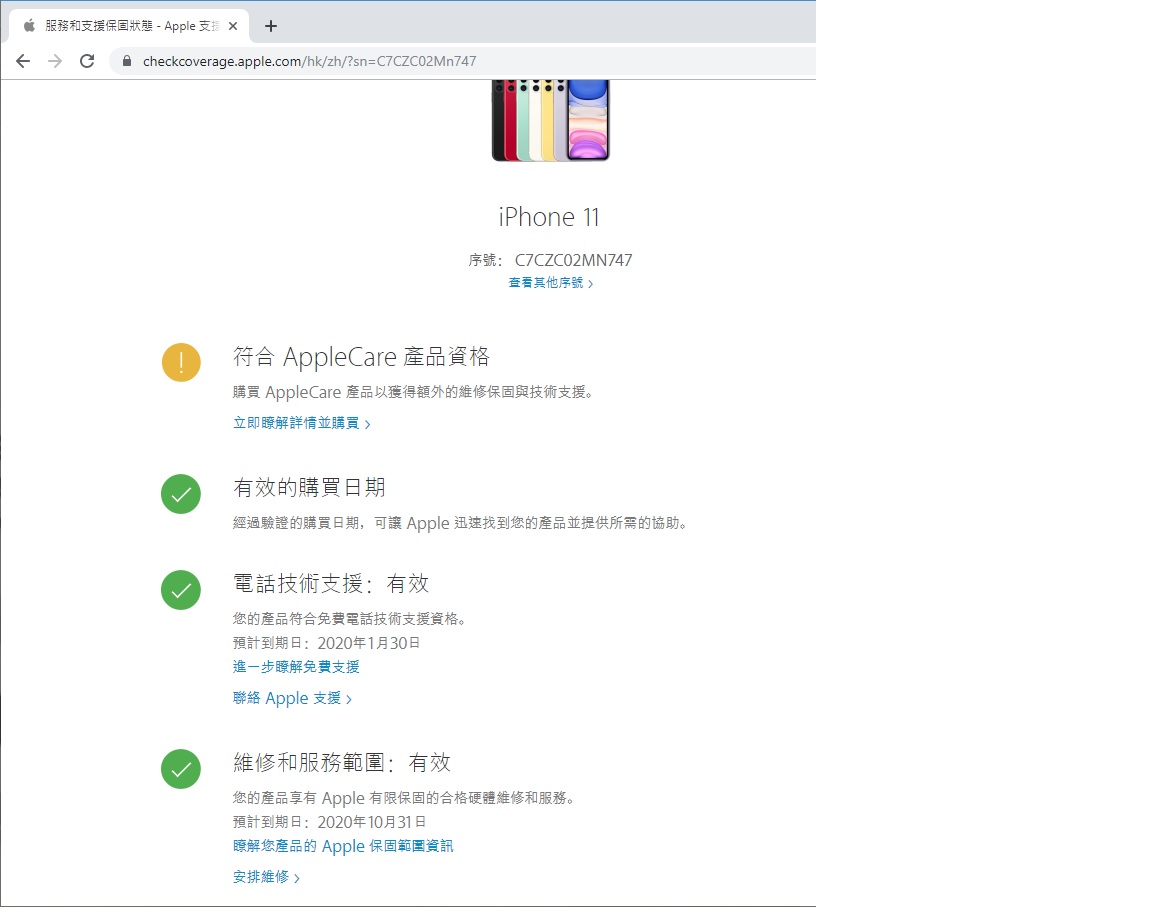Click the yellow AppleCare warning icon
Viewport: 1152px width, 907px height.
[181, 362]
